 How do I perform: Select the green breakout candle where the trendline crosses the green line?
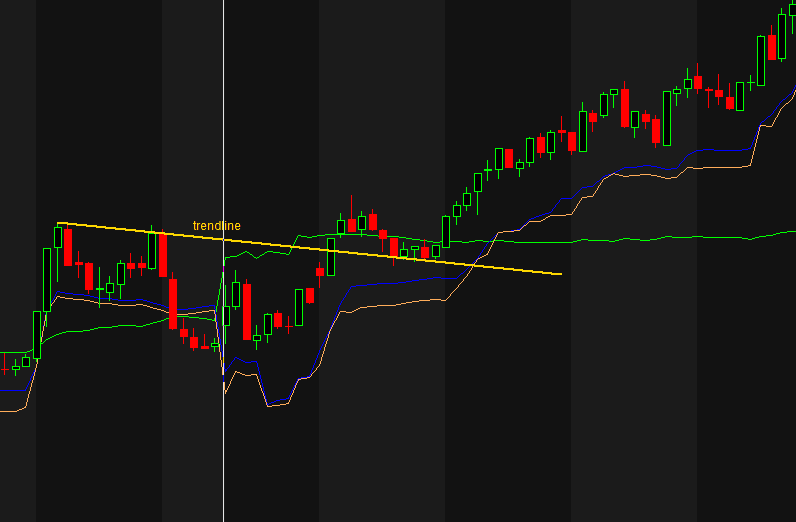pyautogui.click(x=446, y=231)
